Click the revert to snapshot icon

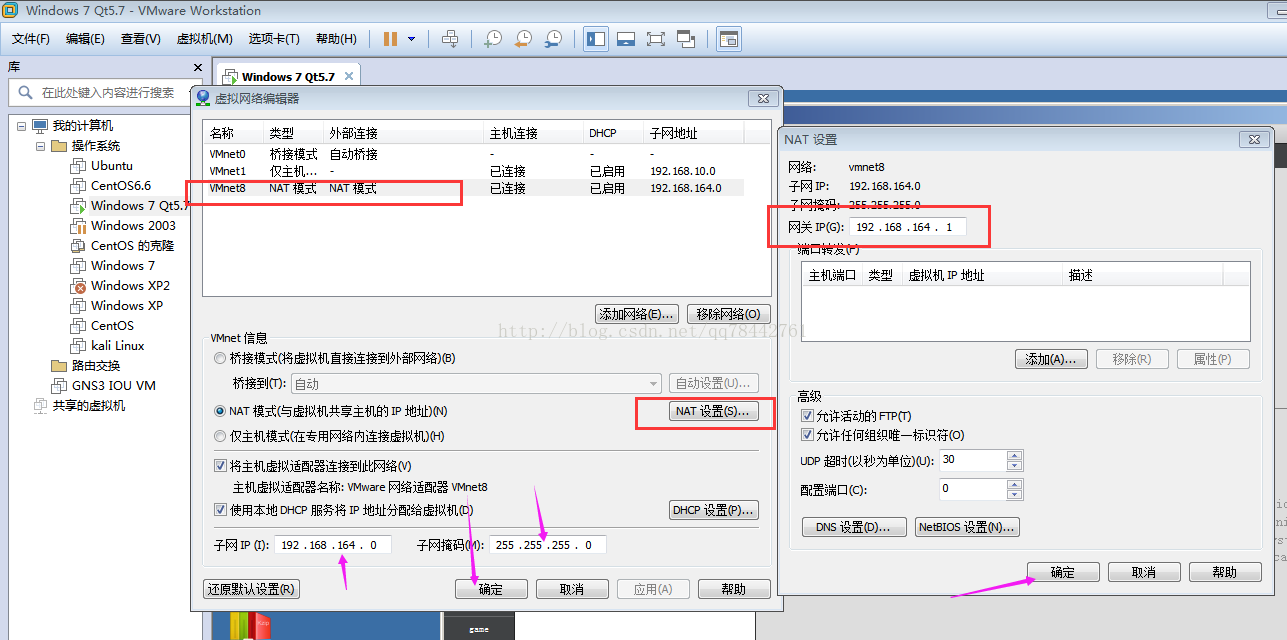pyautogui.click(x=523, y=39)
